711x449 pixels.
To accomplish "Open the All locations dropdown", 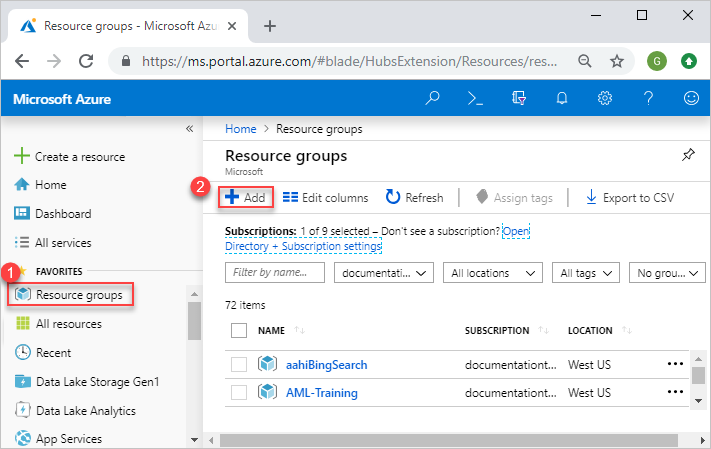I will tap(492, 272).
